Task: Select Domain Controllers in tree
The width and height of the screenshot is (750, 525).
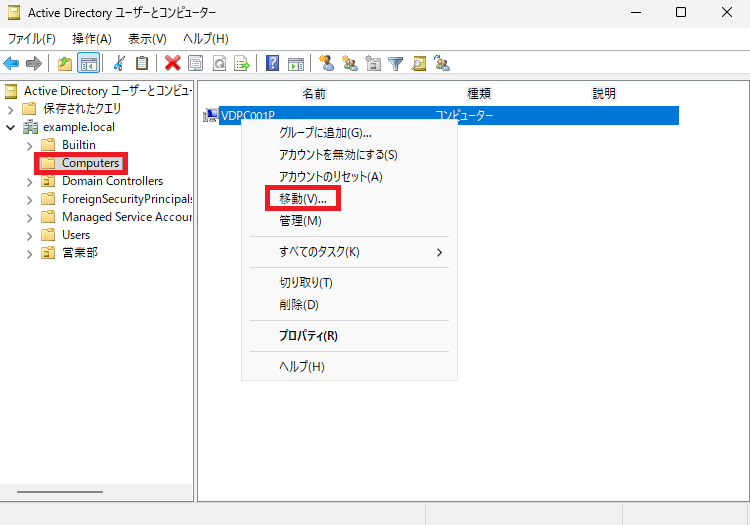Action: pyautogui.click(x=112, y=181)
